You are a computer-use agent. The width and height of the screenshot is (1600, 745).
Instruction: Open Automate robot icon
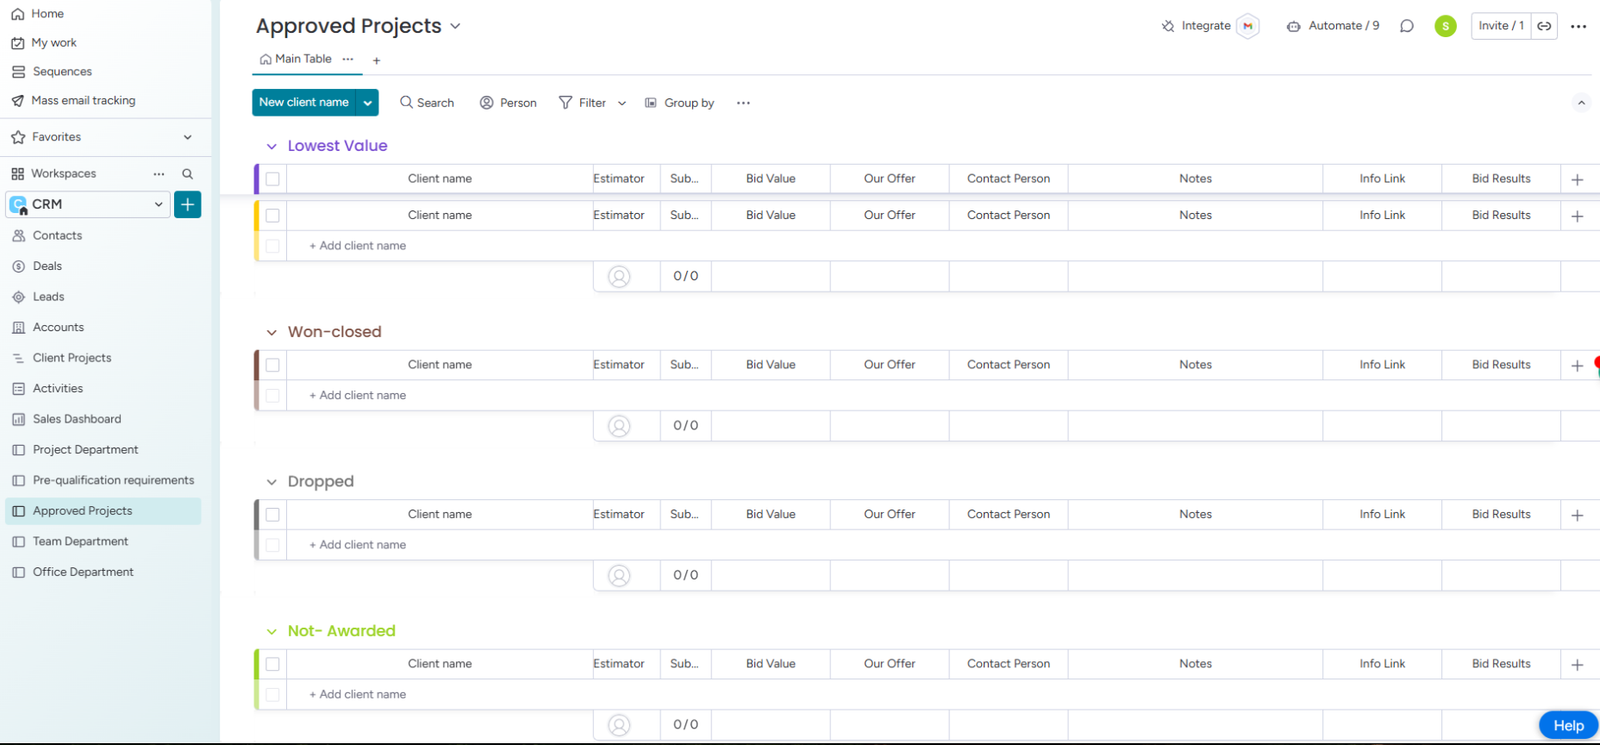(x=1293, y=26)
